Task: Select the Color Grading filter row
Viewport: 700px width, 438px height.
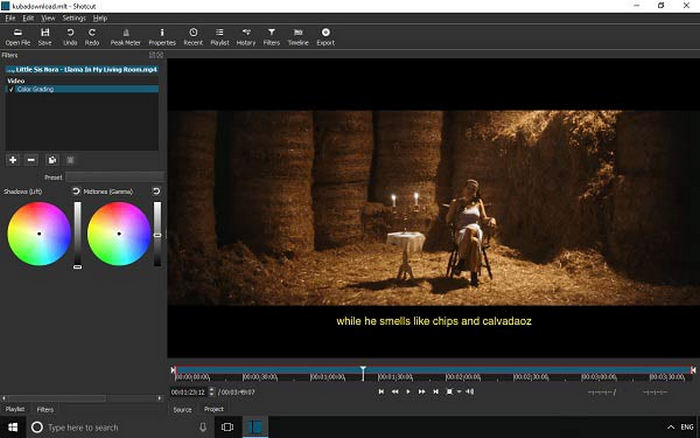Action: 82,89
